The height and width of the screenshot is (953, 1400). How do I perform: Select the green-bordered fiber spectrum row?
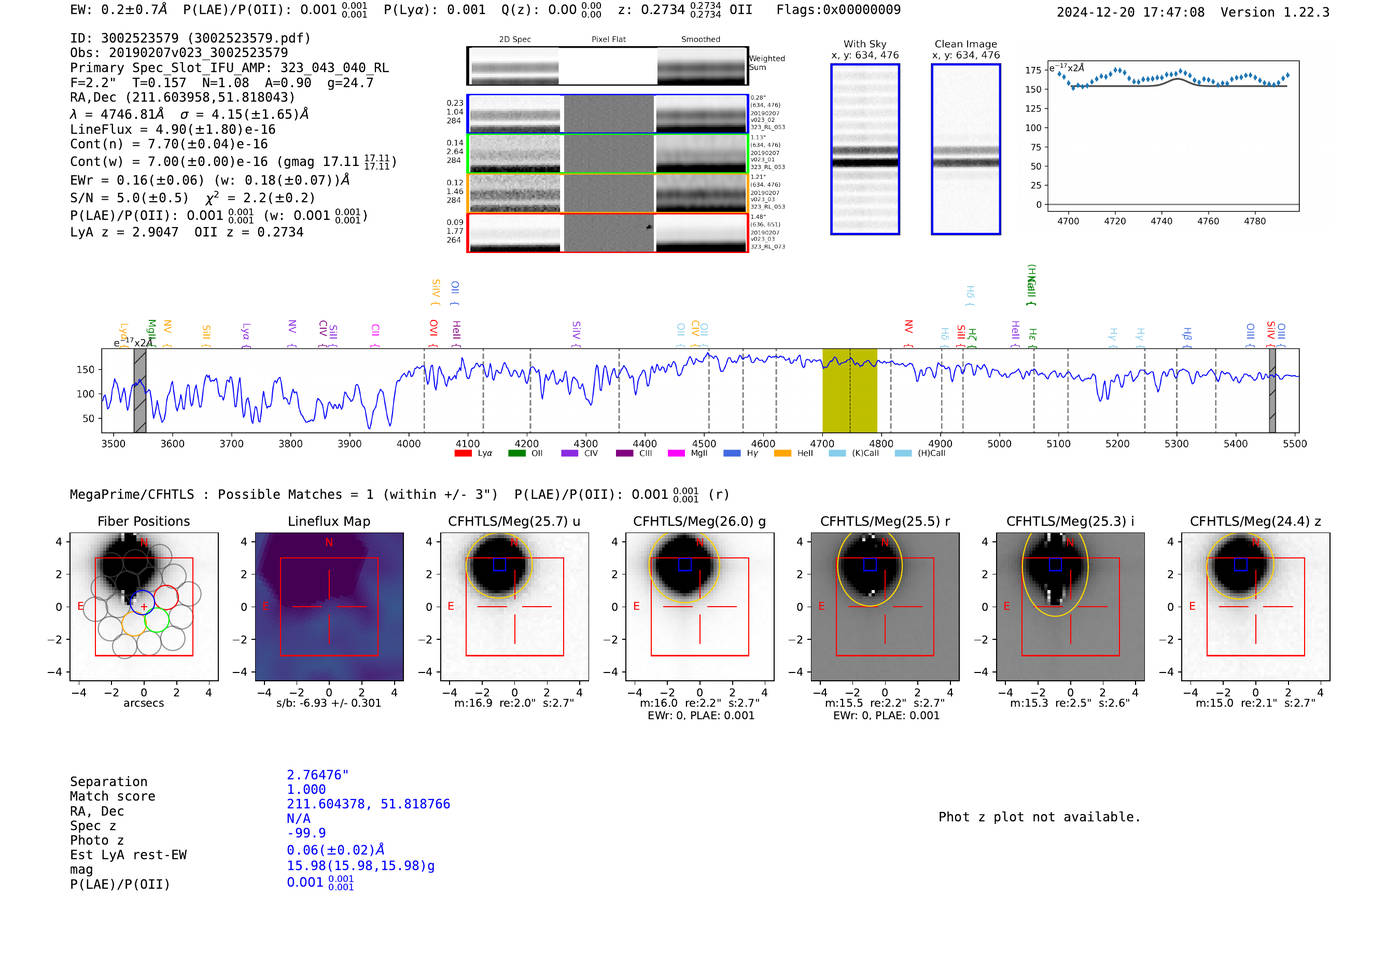click(607, 154)
